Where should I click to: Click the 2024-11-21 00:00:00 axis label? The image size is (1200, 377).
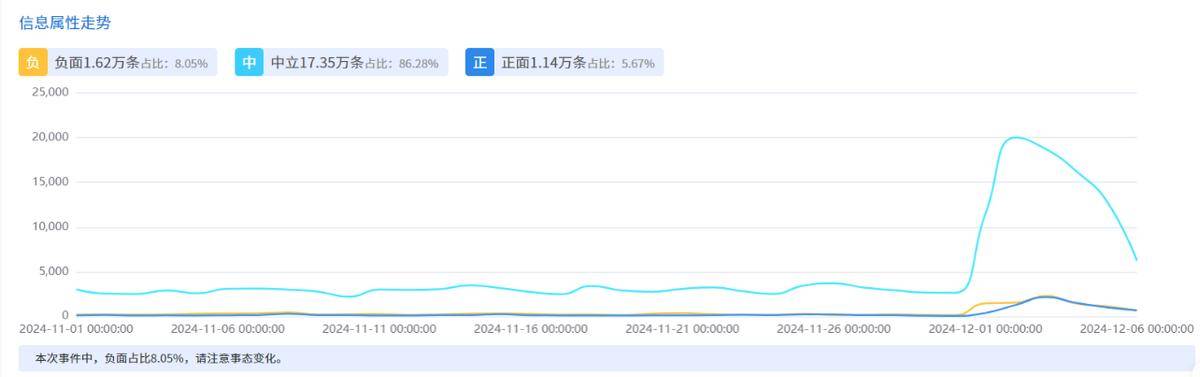click(x=682, y=327)
